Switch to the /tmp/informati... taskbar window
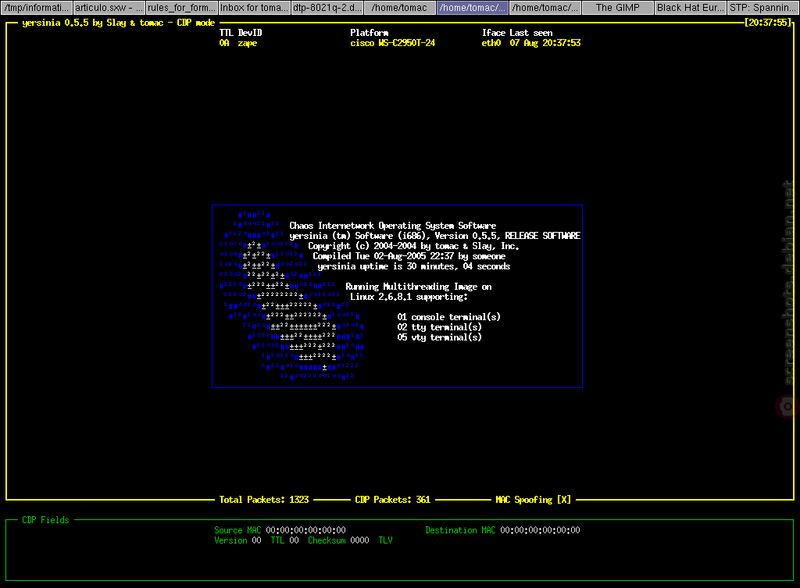Screen dimensions: 800x588 pyautogui.click(x=36, y=8)
